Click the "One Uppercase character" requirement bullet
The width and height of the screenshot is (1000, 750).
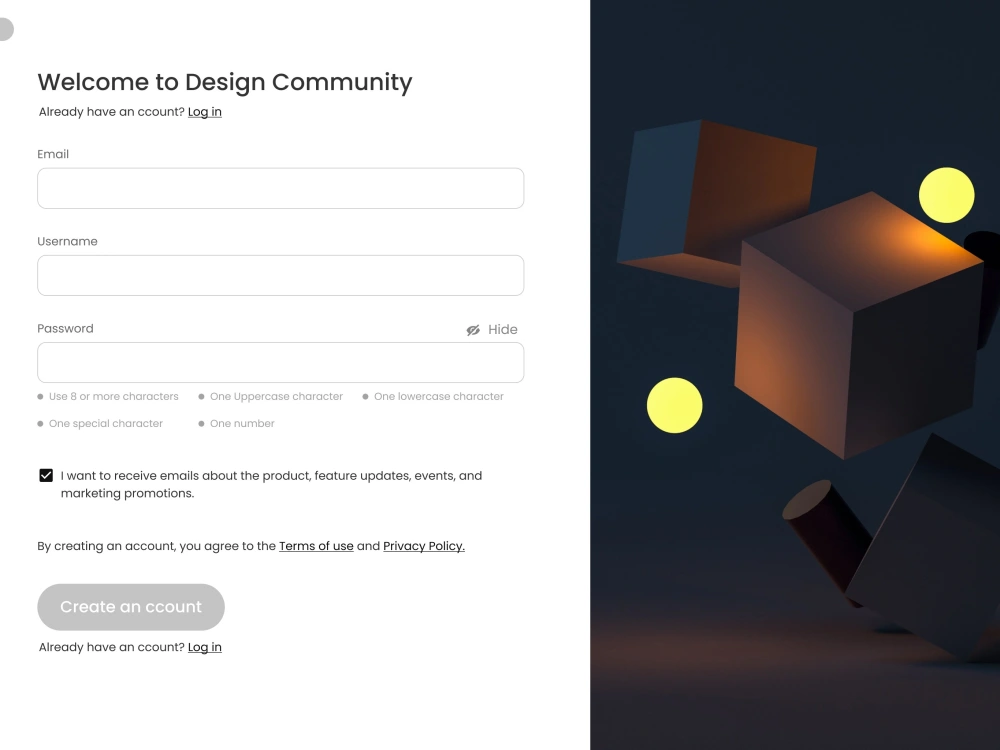pos(270,396)
